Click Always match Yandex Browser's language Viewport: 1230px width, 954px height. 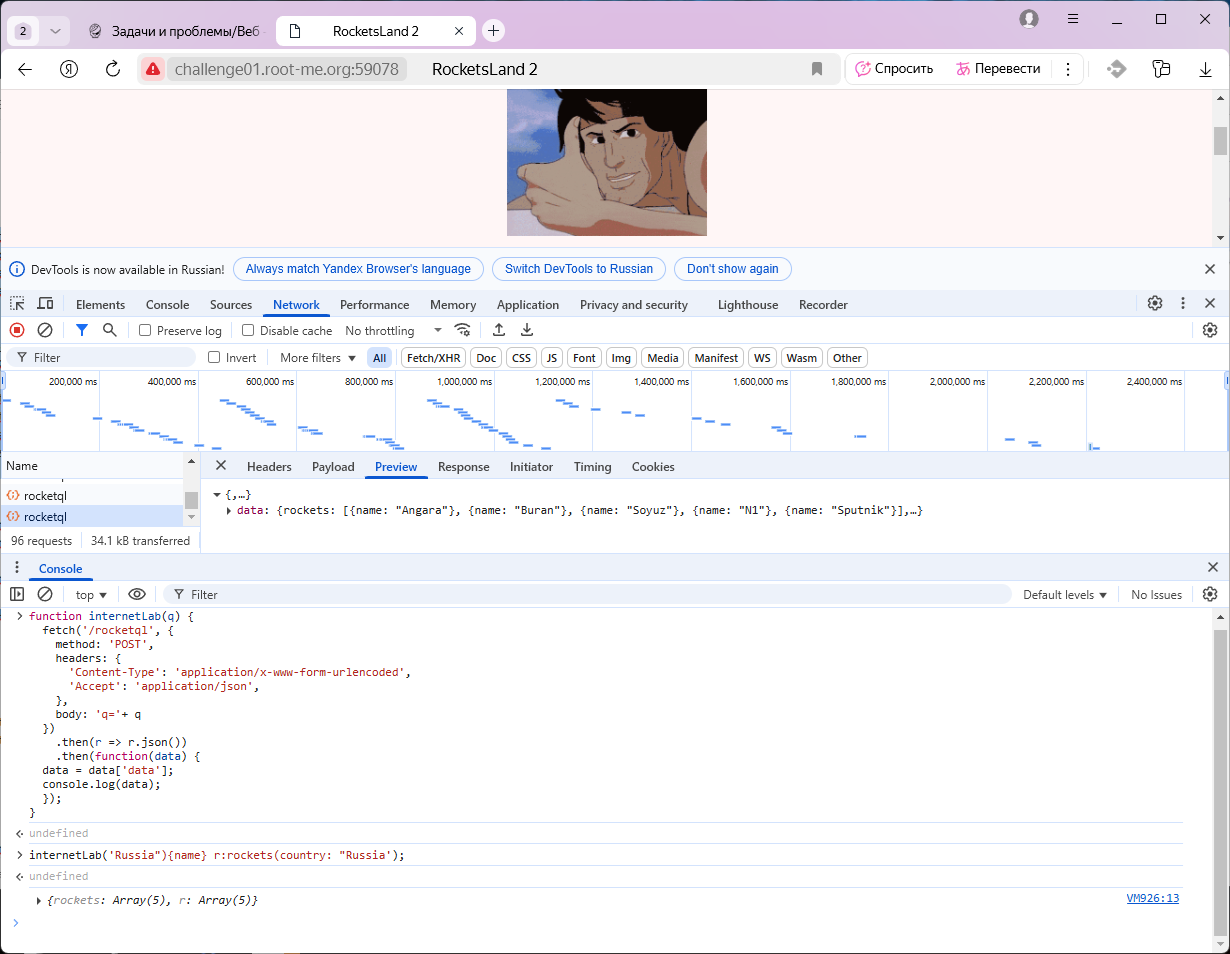click(358, 269)
